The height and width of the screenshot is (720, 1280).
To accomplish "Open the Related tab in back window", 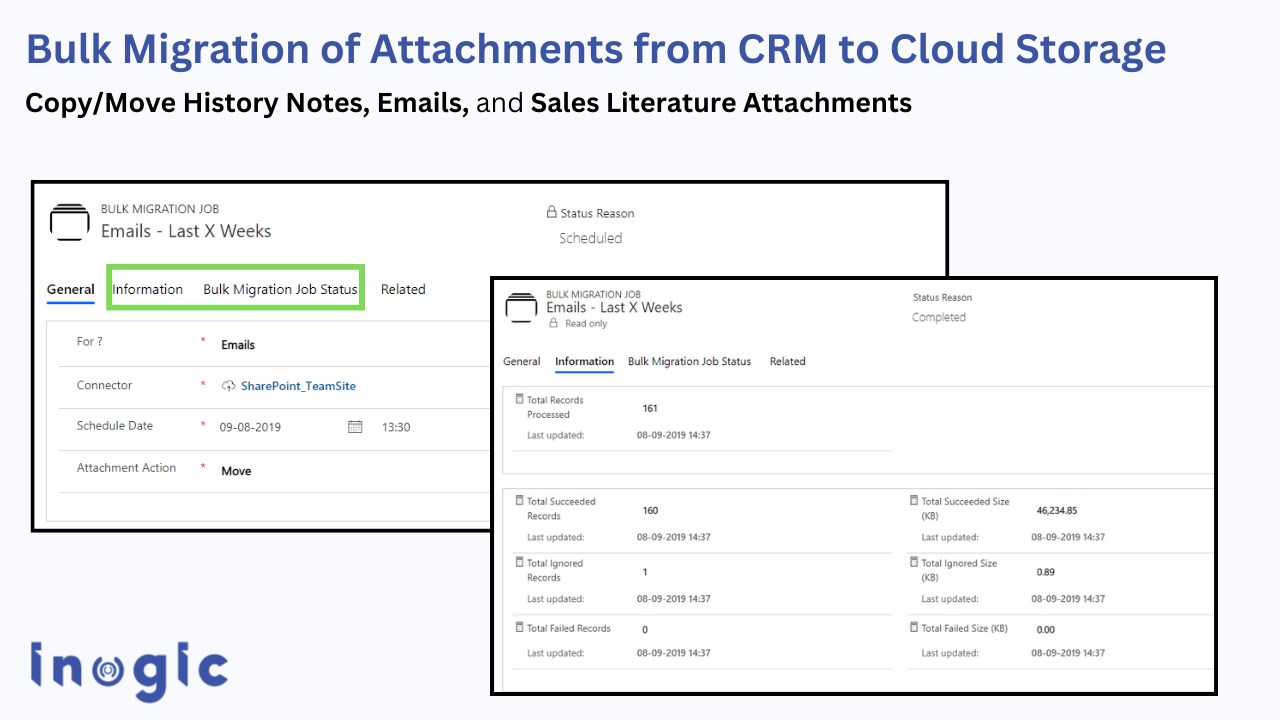I will (403, 289).
